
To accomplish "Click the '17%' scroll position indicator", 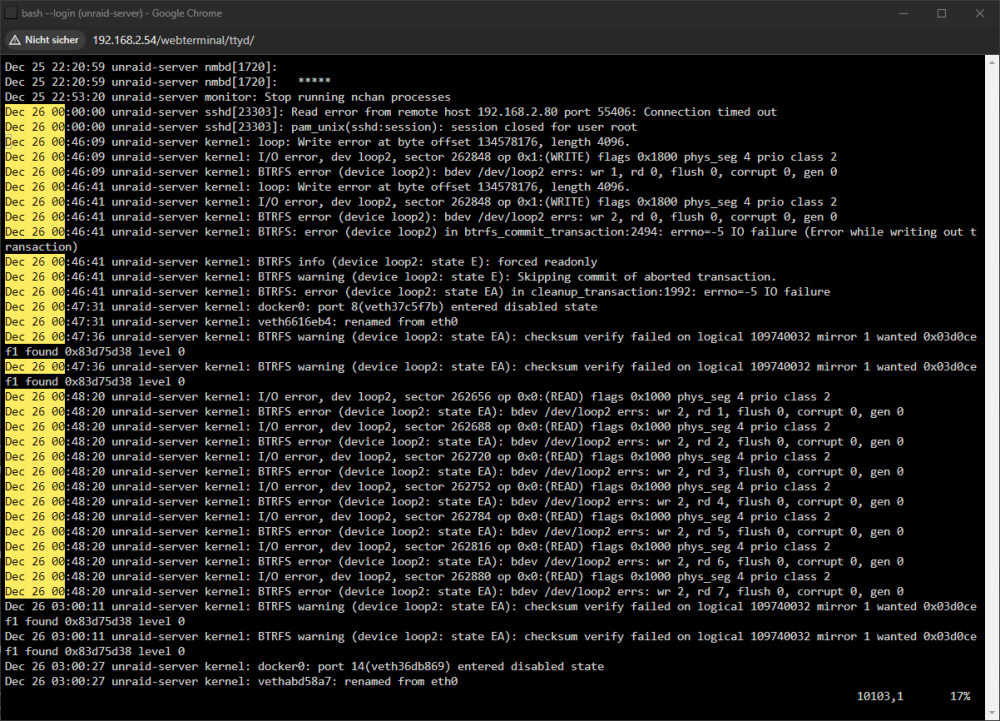I will coord(960,696).
